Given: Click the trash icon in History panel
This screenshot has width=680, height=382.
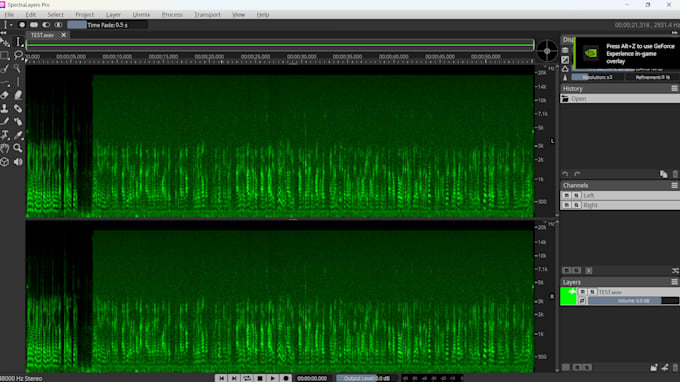Looking at the screenshot, I should 675,174.
